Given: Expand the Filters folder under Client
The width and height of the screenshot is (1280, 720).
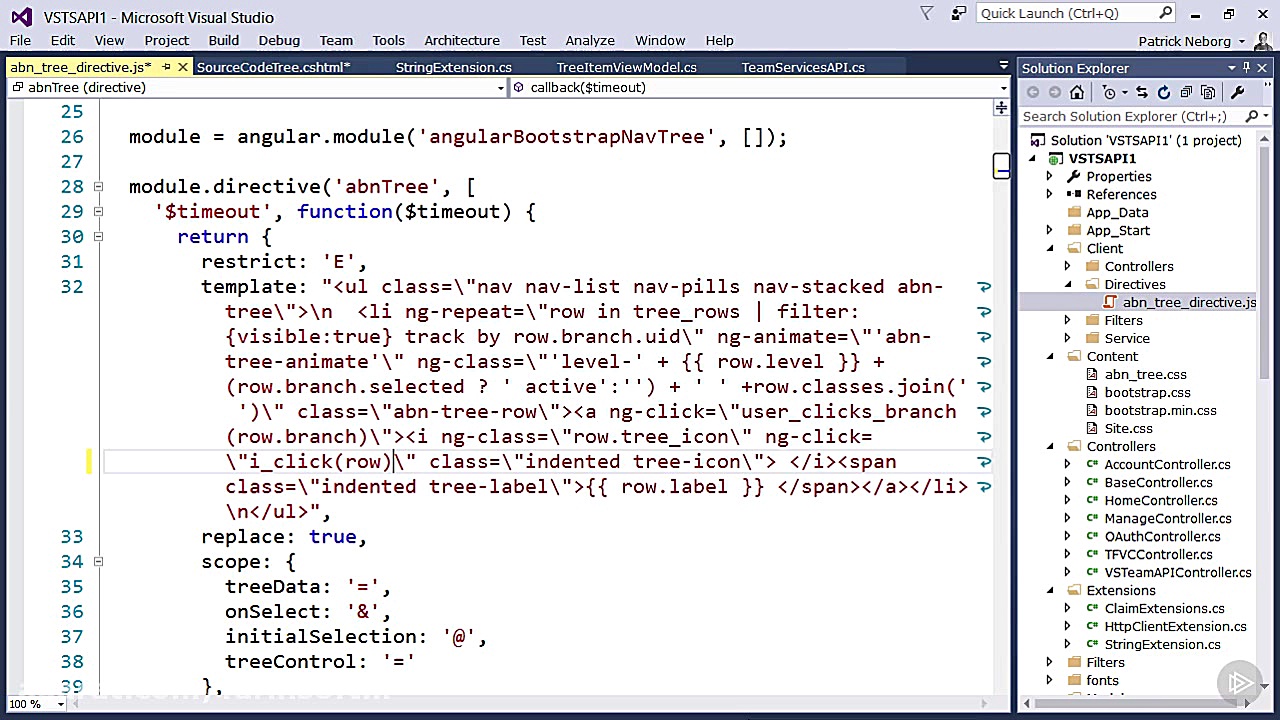Looking at the screenshot, I should 1067,320.
